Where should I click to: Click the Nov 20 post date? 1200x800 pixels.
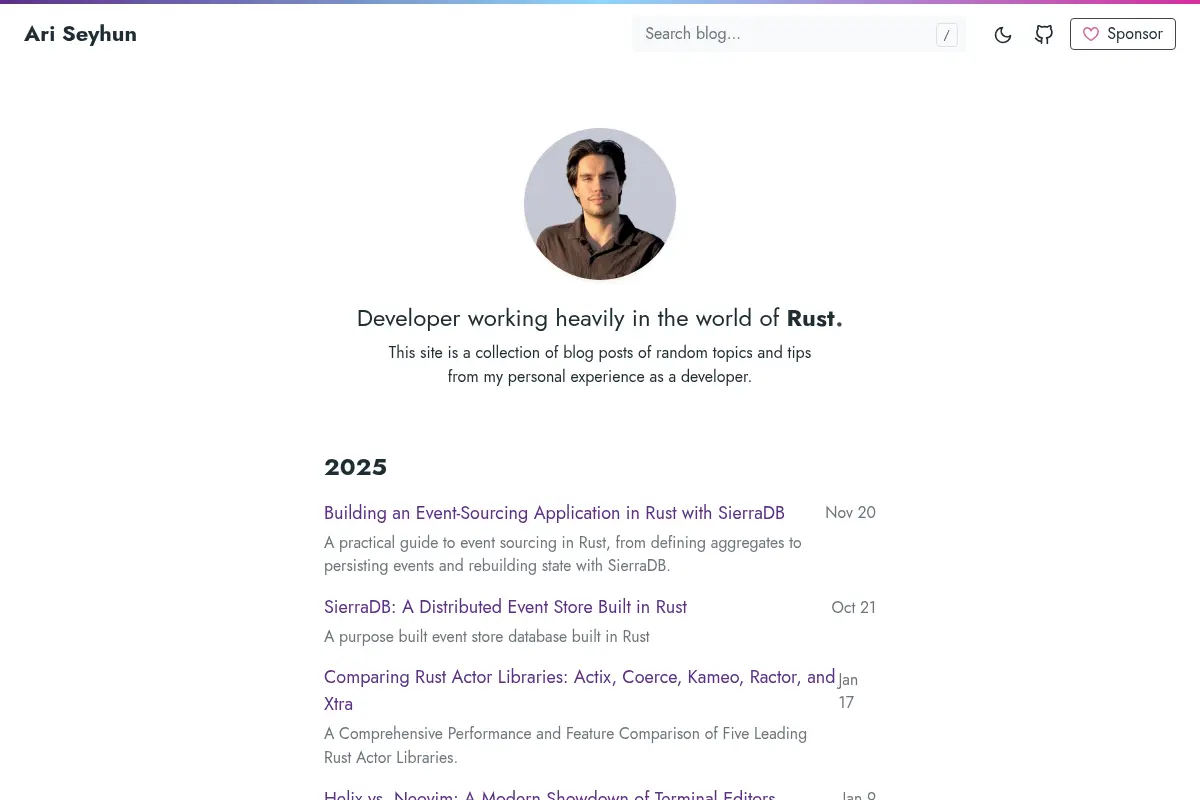pos(850,512)
